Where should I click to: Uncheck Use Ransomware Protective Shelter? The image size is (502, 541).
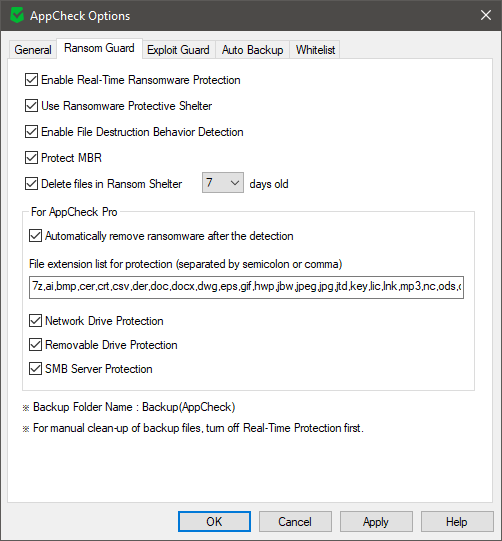[x=31, y=106]
